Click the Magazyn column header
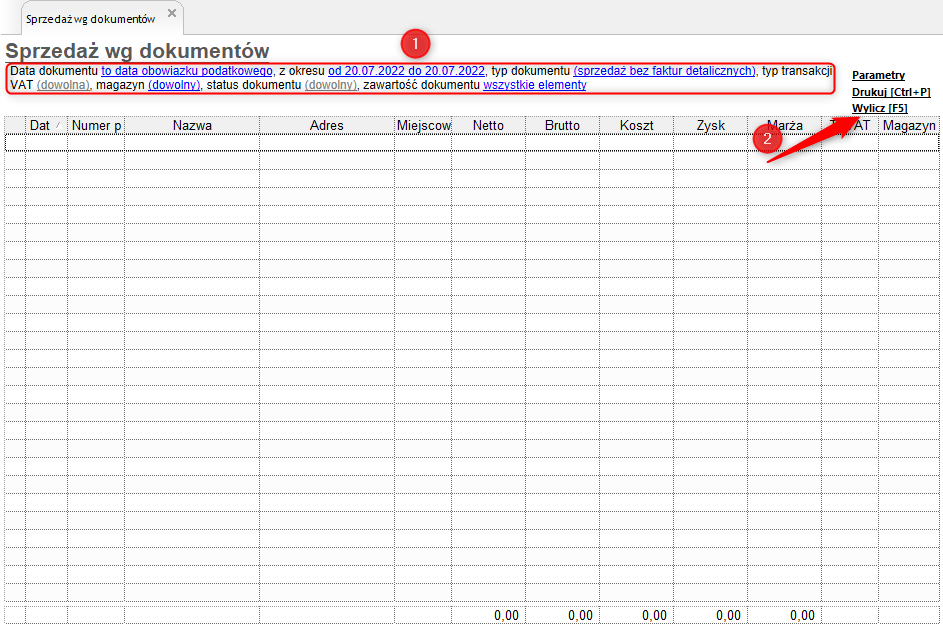The height and width of the screenshot is (626, 943). point(909,125)
